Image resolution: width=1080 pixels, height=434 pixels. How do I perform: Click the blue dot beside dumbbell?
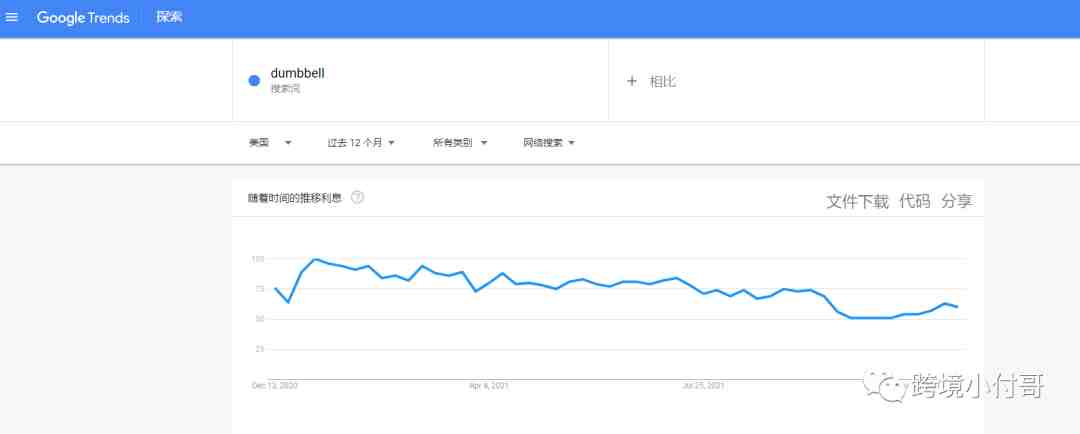pos(254,81)
